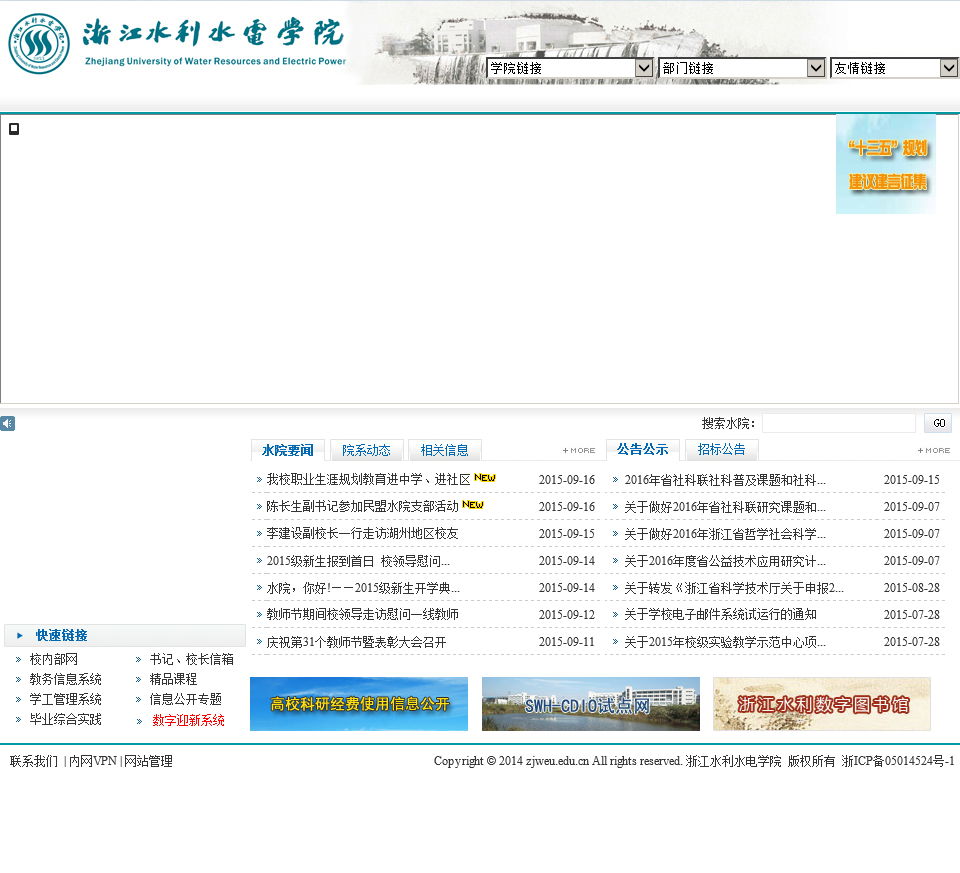Open the 十三五规划 建议建言征集 banner
Image resolution: width=960 pixels, height=873 pixels.
coord(886,164)
